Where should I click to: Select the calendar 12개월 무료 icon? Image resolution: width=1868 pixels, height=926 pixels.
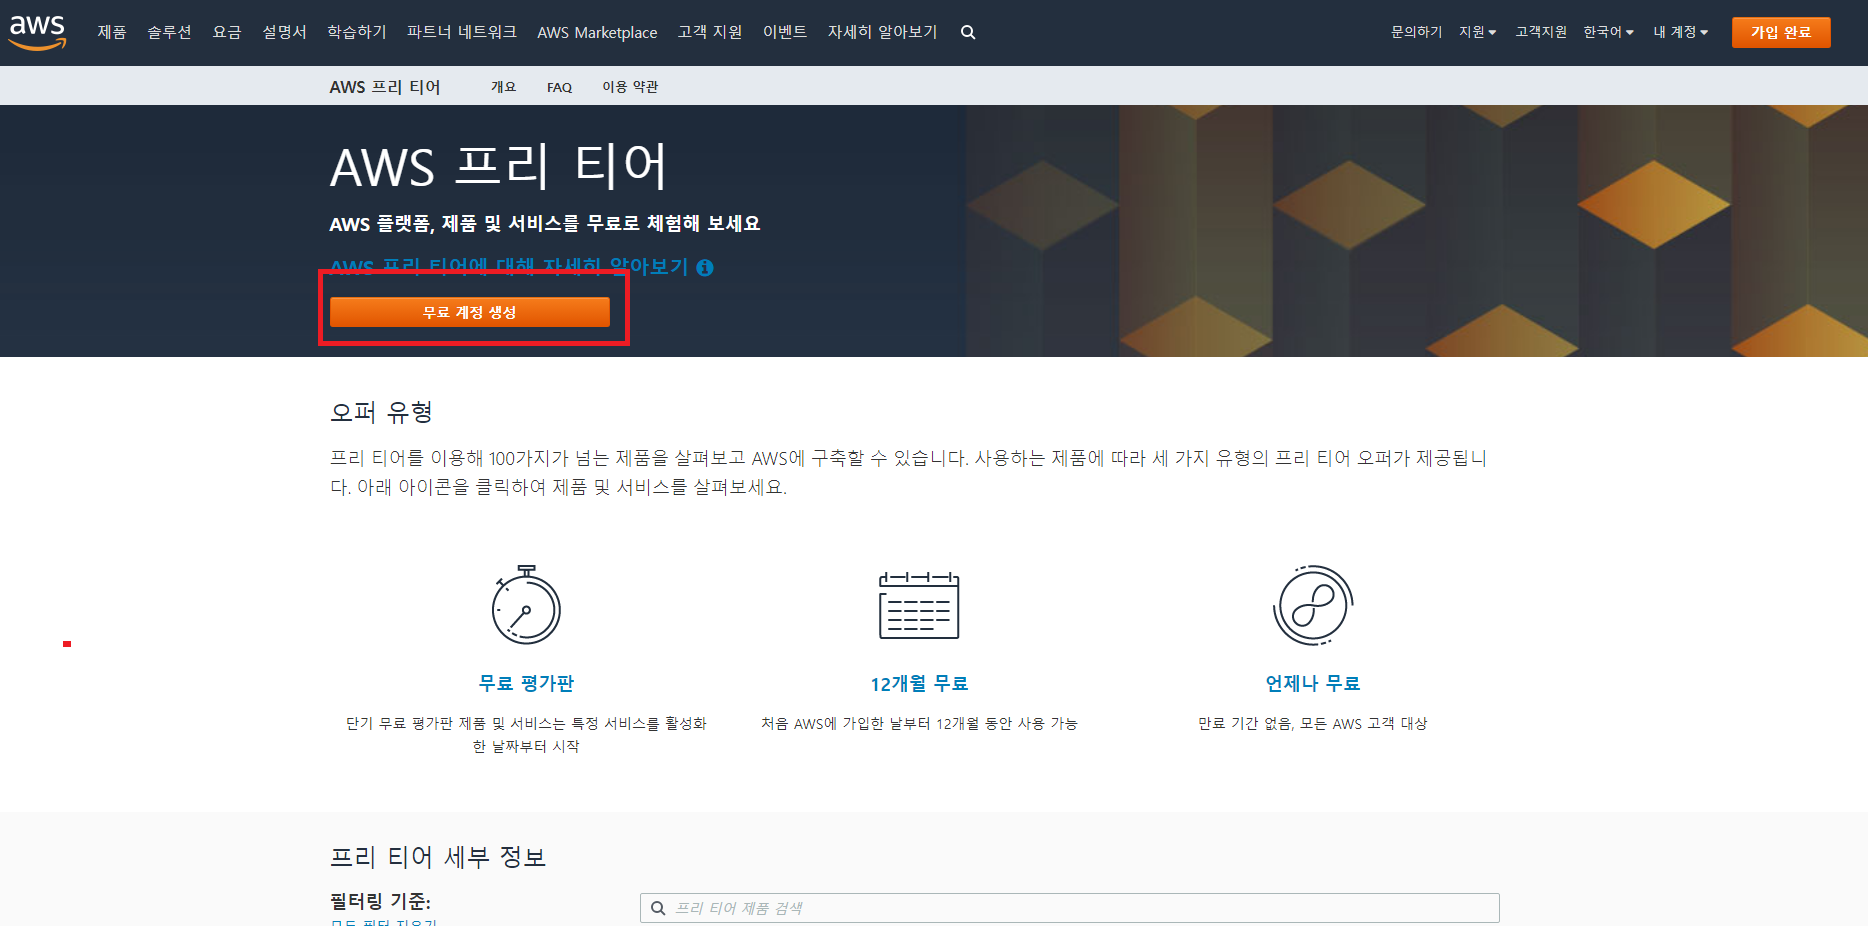coord(919,605)
